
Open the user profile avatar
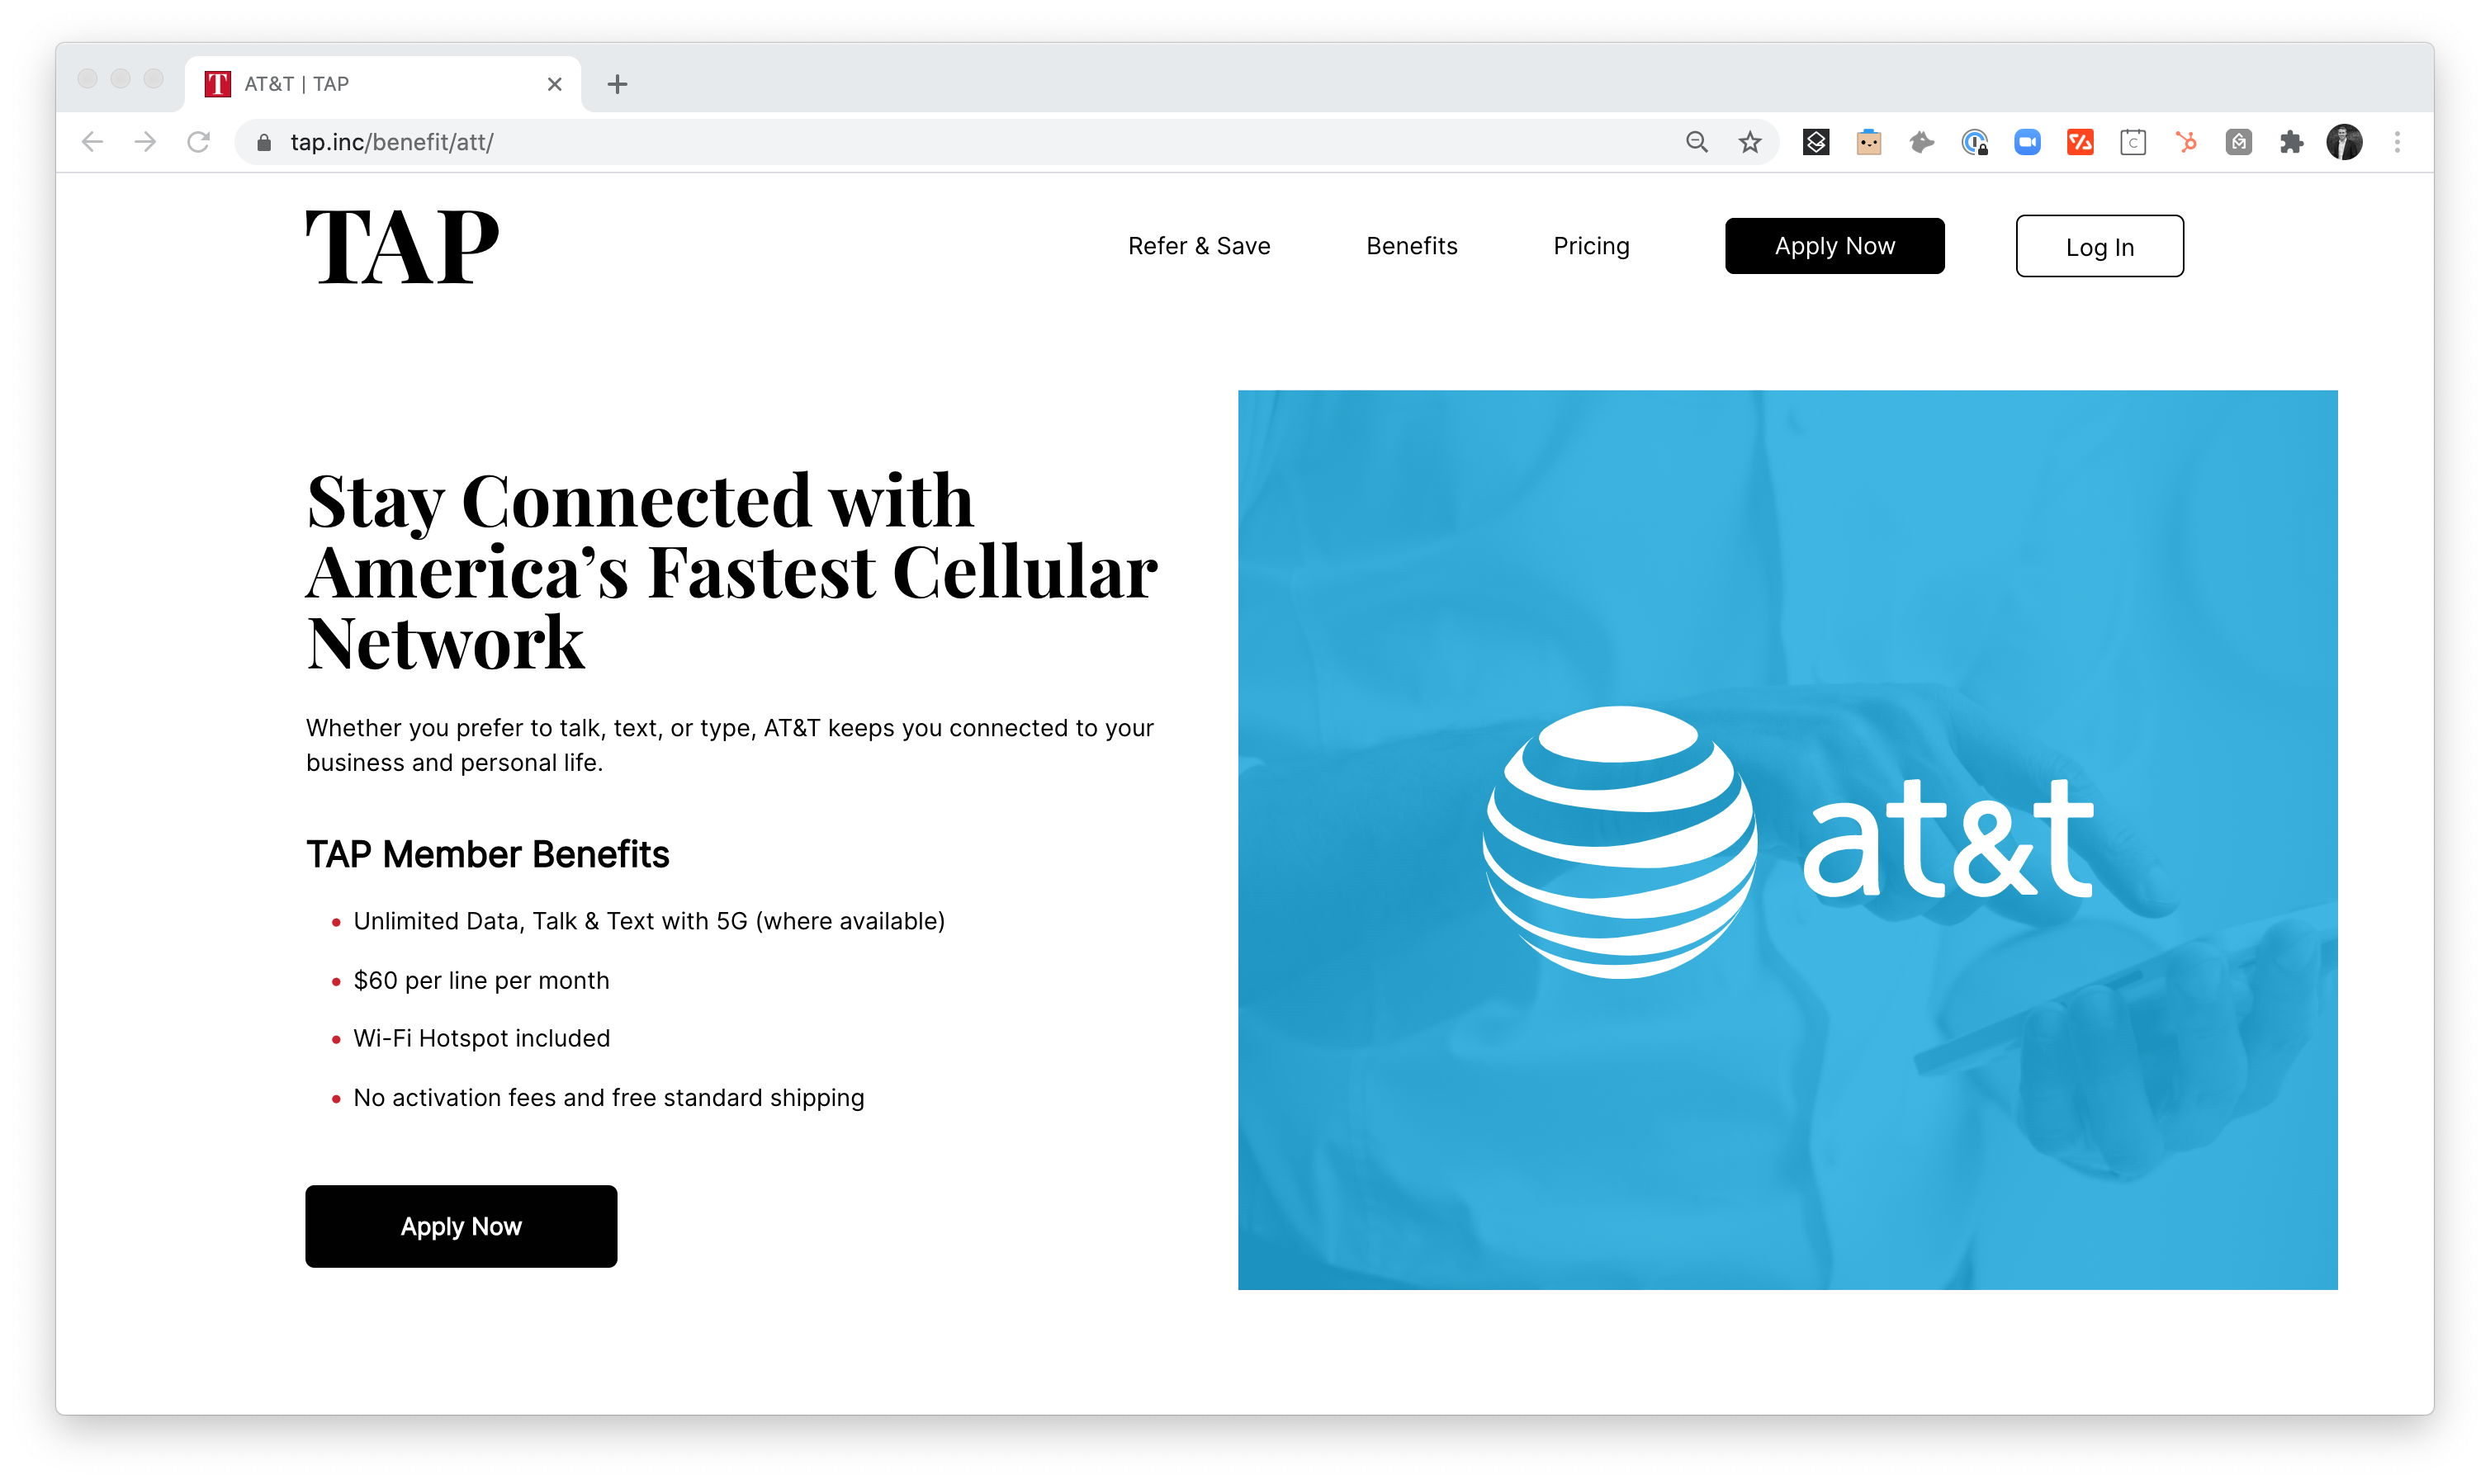pos(2344,142)
